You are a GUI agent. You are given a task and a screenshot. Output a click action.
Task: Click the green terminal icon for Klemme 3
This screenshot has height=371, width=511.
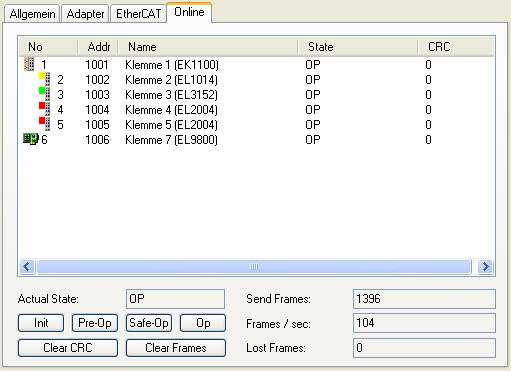(45, 94)
